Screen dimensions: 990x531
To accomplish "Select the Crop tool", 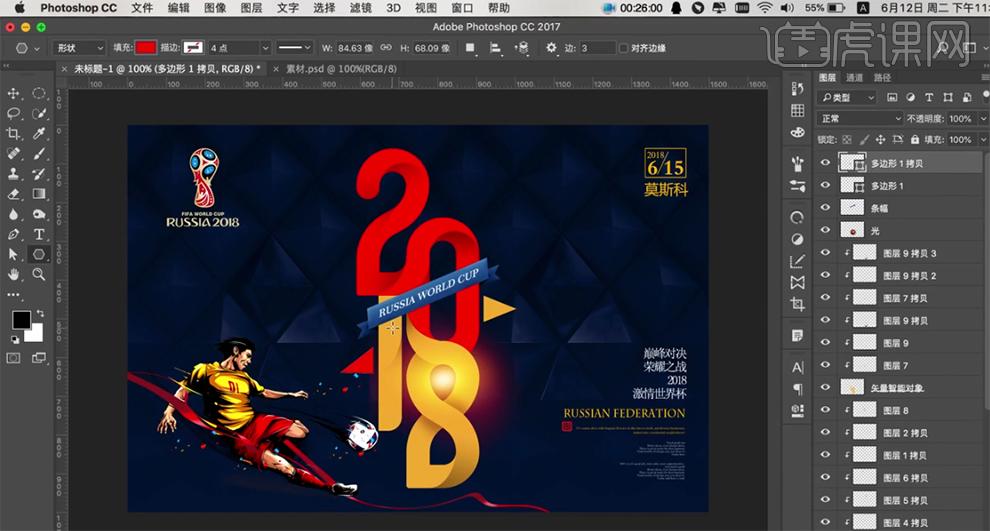I will [13, 133].
